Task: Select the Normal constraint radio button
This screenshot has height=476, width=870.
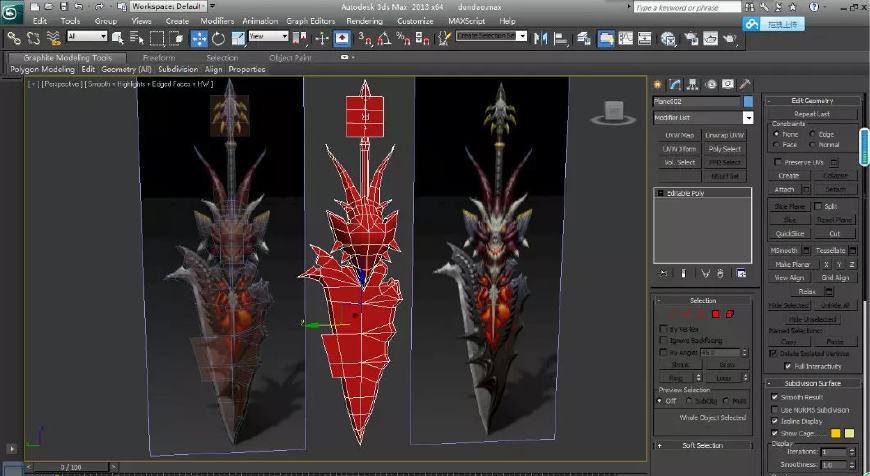Action: 813,145
